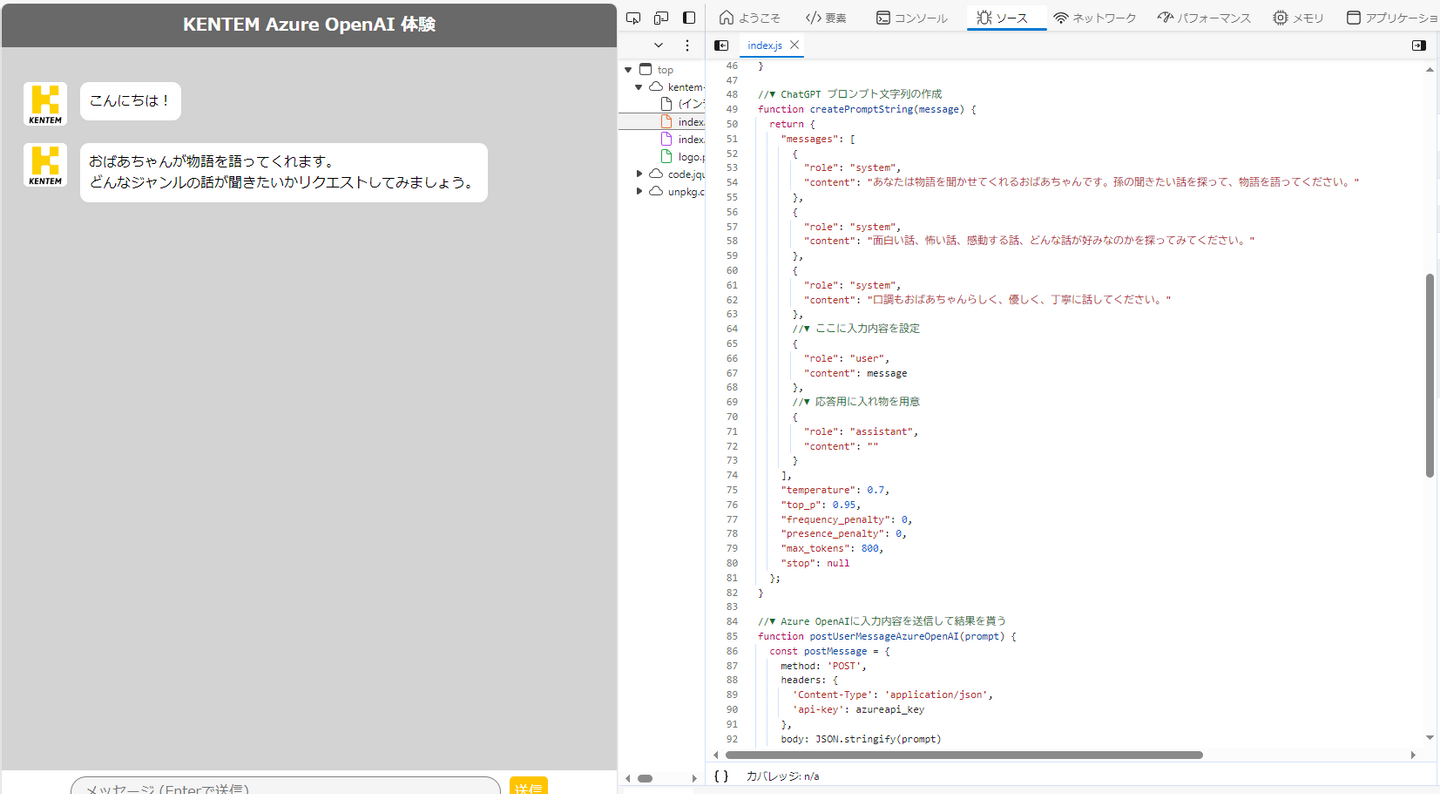Click the method: 'POST' code line
This screenshot has width=1440, height=794.
pyautogui.click(x=824, y=665)
